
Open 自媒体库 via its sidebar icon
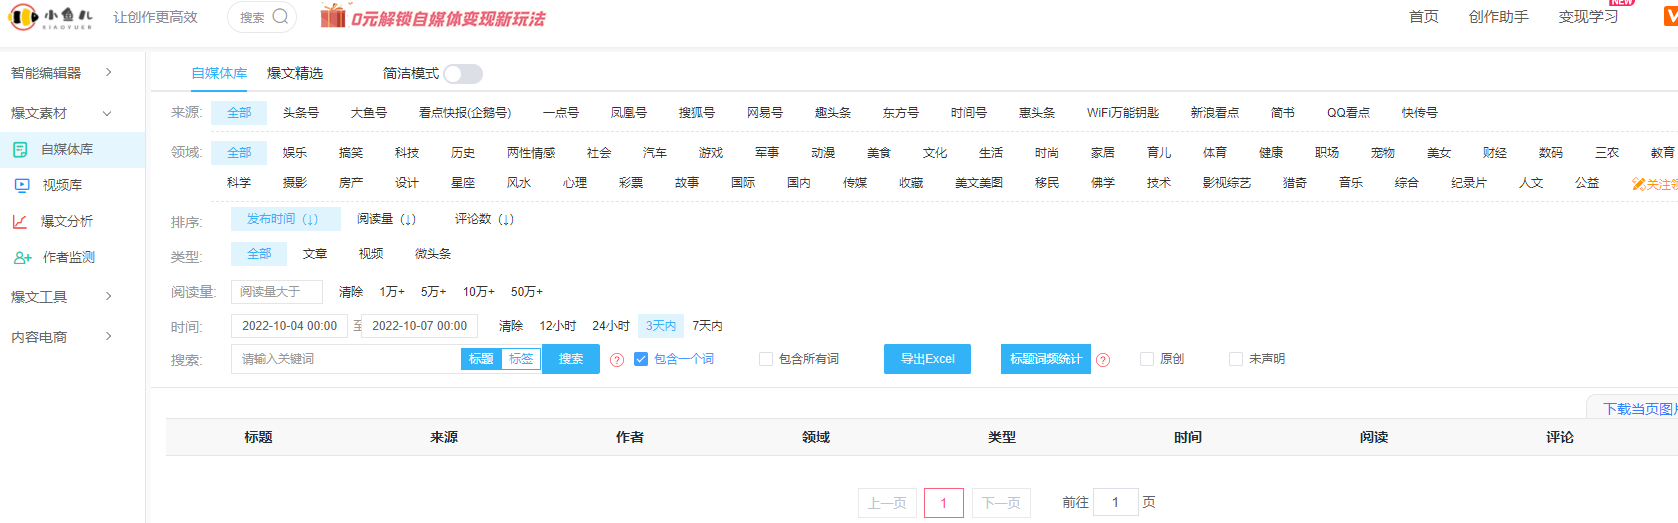pos(20,149)
